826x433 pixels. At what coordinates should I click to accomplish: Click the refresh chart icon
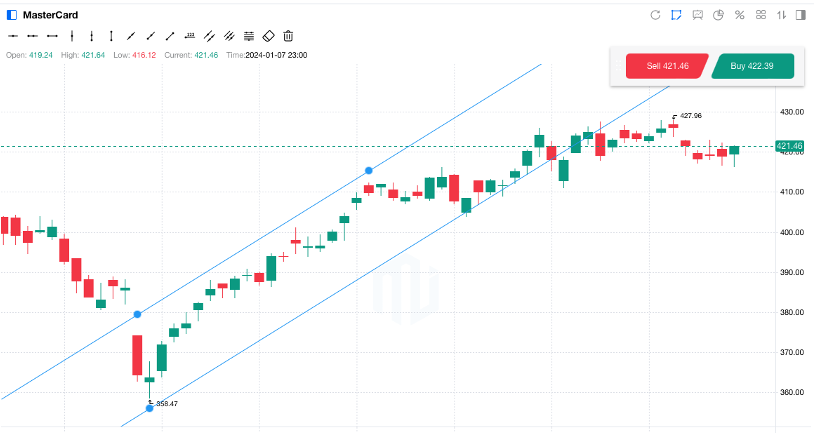click(655, 15)
